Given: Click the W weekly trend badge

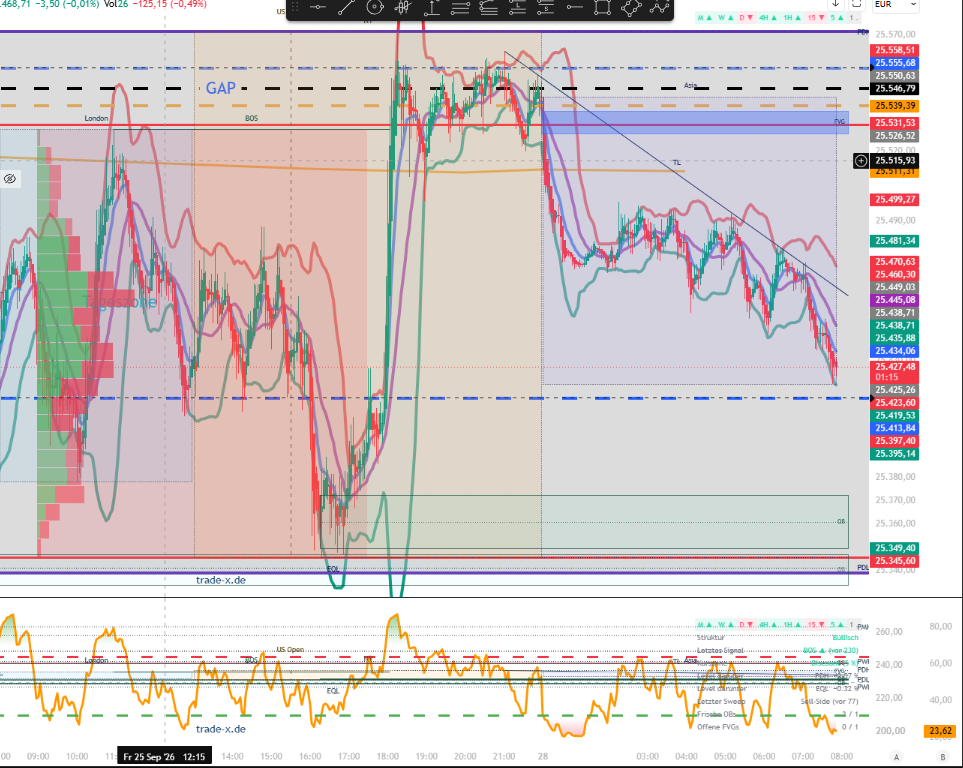Looking at the screenshot, I should tap(725, 18).
